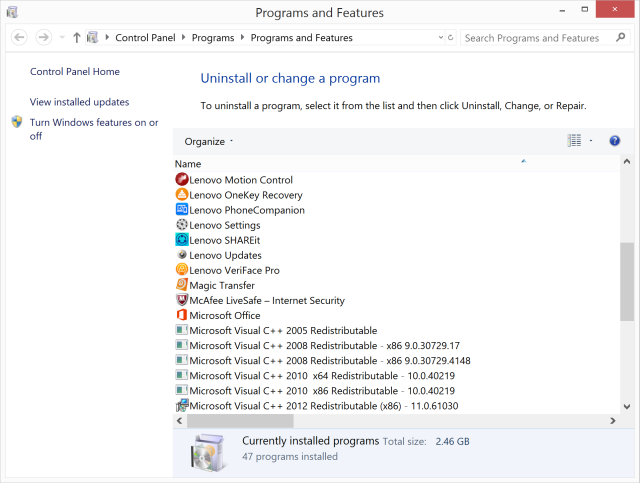Screen dimensions: 640x483
Task: Expand the arrow after Programs breadcrumb
Action: tap(242, 38)
